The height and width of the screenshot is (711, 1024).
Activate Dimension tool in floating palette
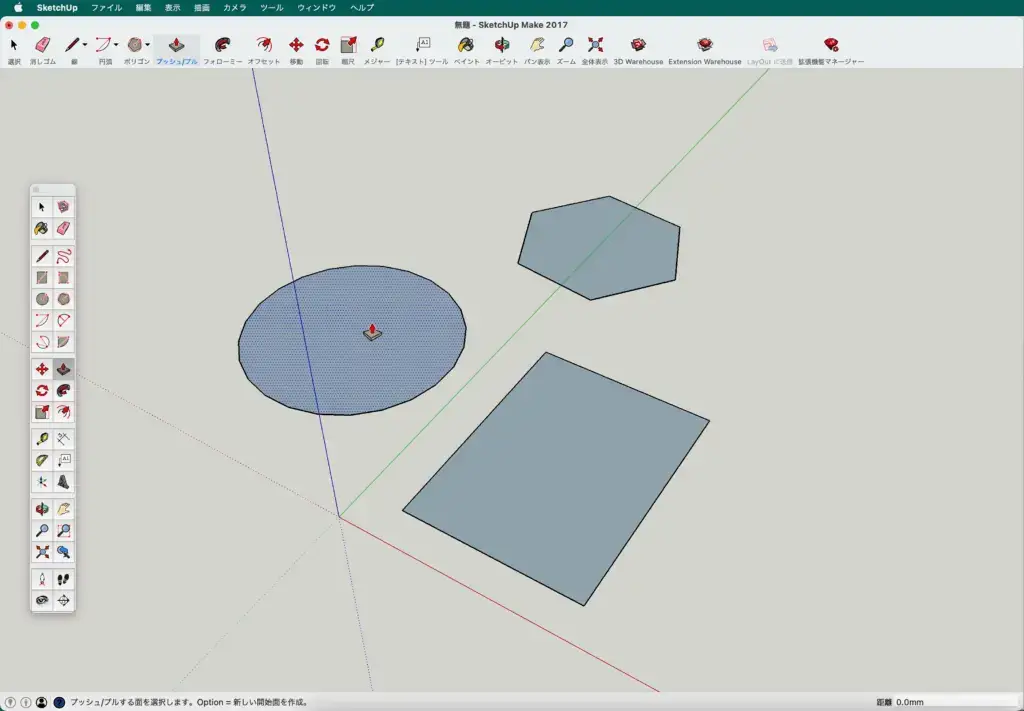pyautogui.click(x=63, y=439)
